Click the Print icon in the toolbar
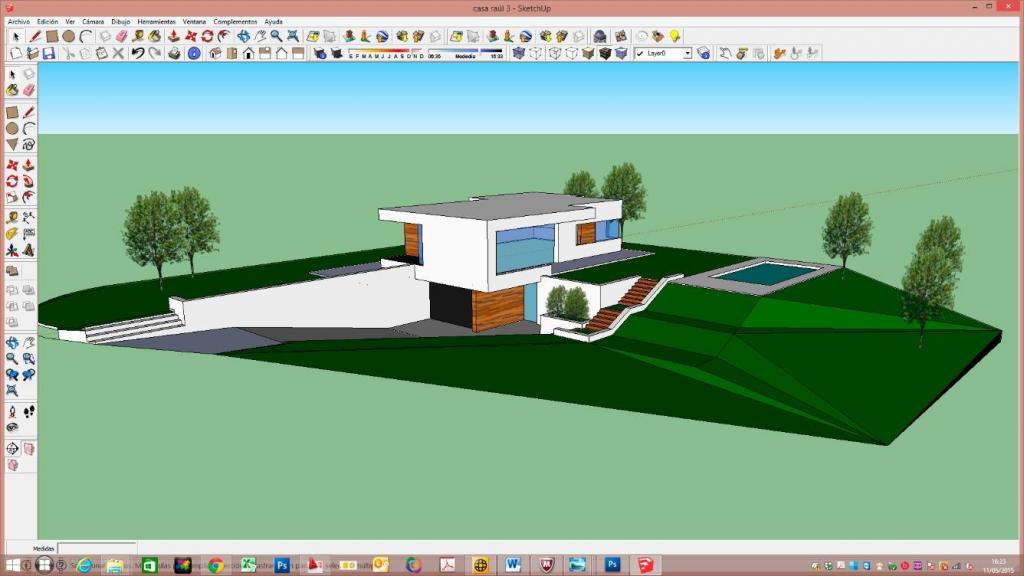The width and height of the screenshot is (1024, 576). pos(175,53)
